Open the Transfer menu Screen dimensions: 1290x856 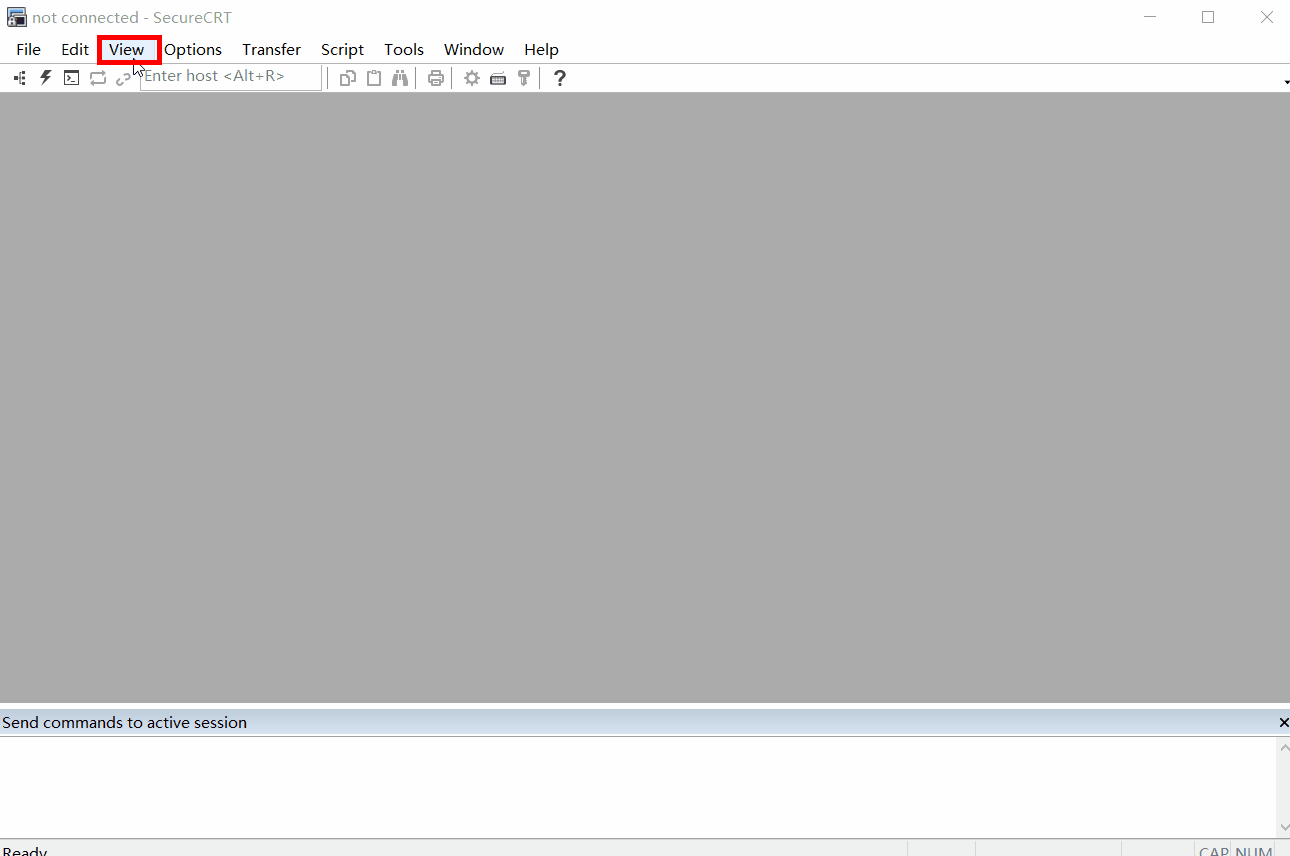272,49
